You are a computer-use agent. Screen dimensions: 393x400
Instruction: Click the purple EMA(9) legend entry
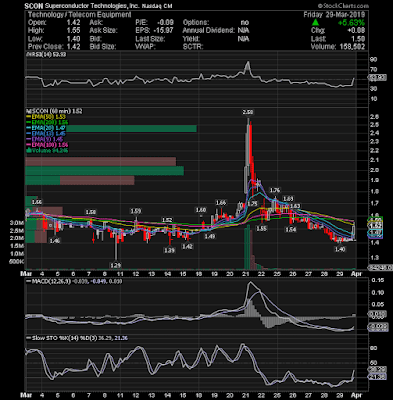click(x=45, y=139)
